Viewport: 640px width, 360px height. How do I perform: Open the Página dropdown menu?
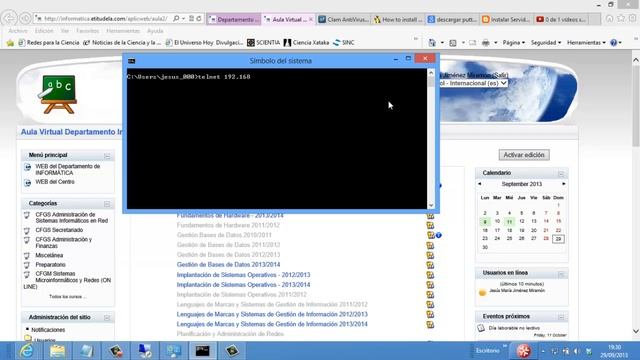coord(513,42)
